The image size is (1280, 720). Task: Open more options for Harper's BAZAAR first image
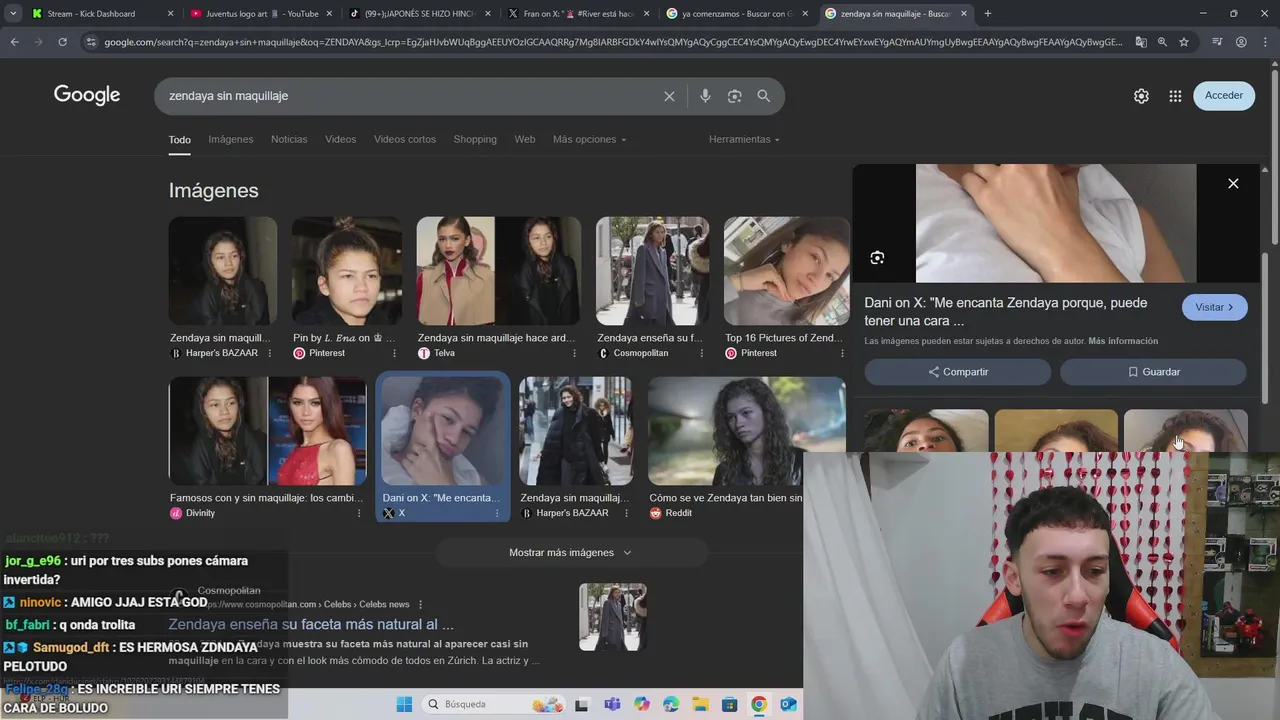270,353
